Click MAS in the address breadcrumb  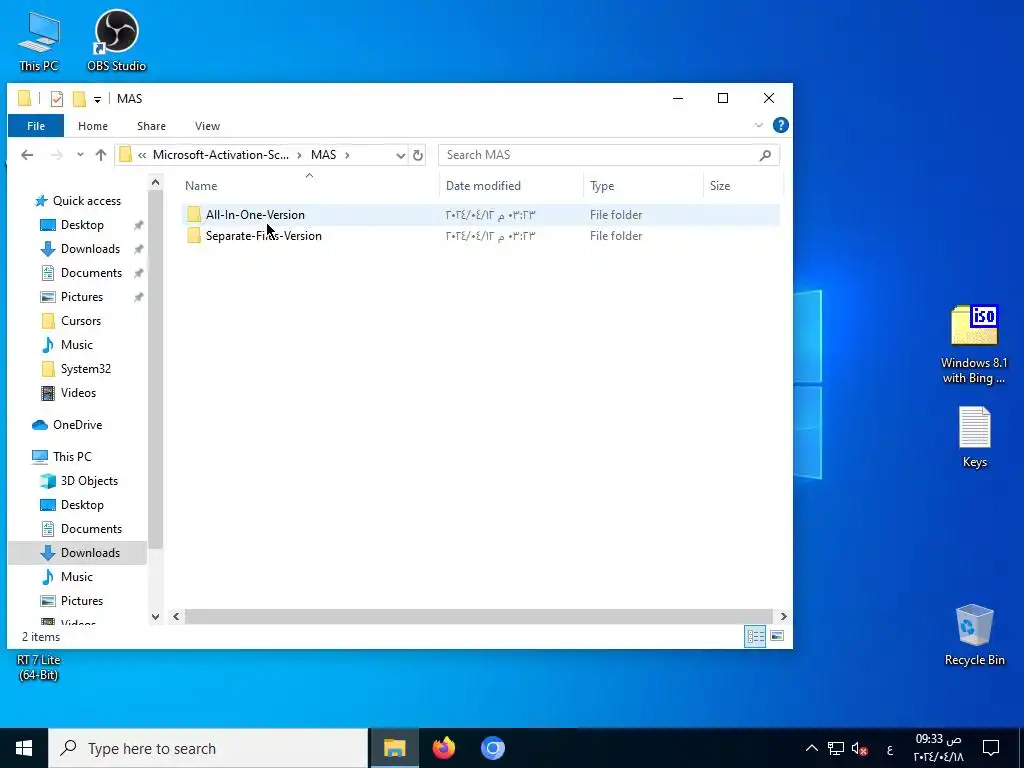coord(323,155)
